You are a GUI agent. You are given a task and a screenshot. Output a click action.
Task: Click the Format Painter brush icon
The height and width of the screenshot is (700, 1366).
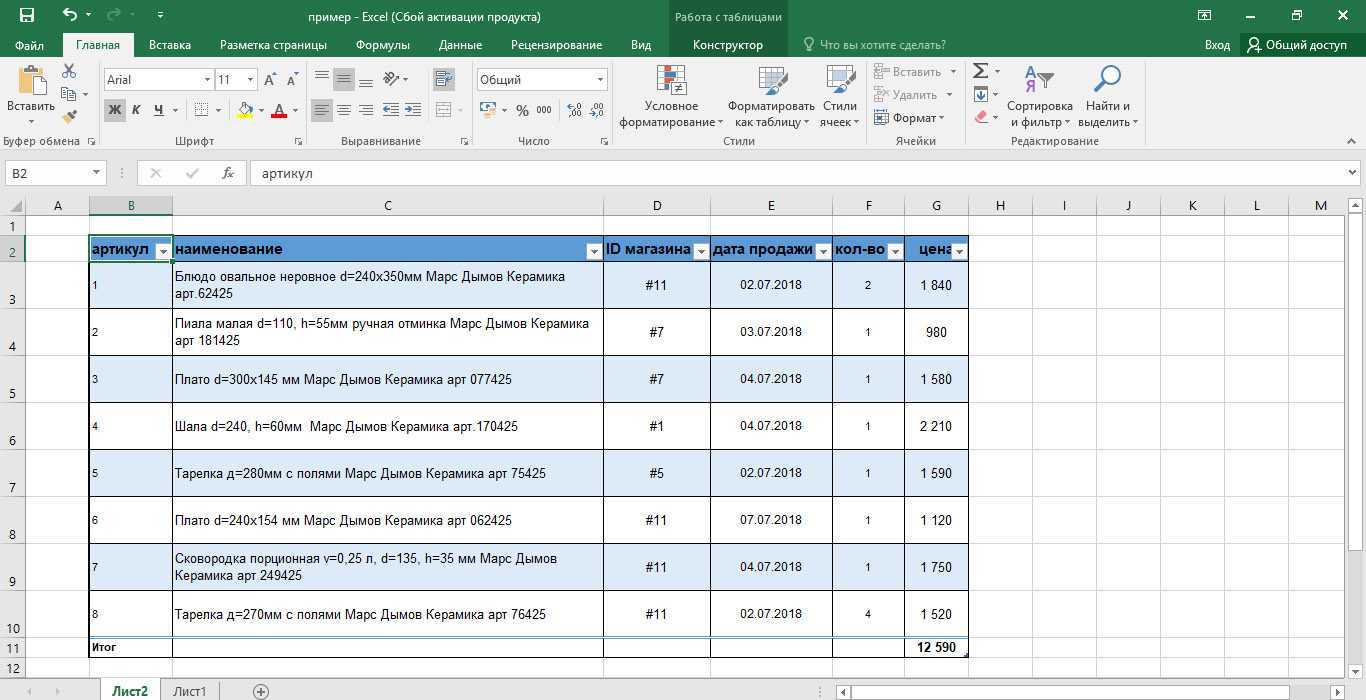tap(69, 116)
